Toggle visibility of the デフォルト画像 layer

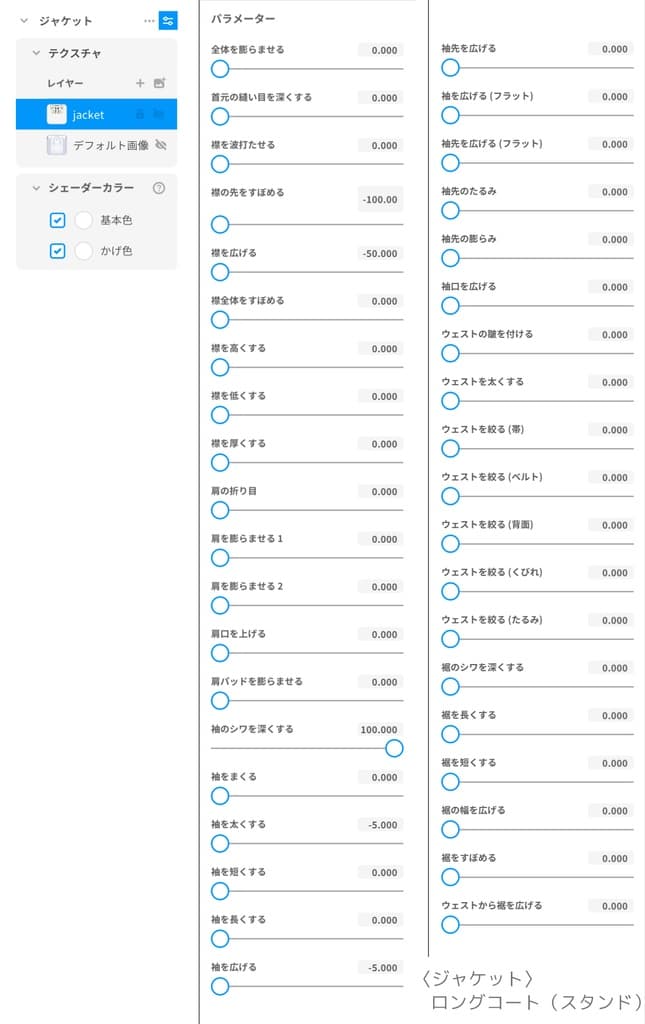click(x=160, y=145)
